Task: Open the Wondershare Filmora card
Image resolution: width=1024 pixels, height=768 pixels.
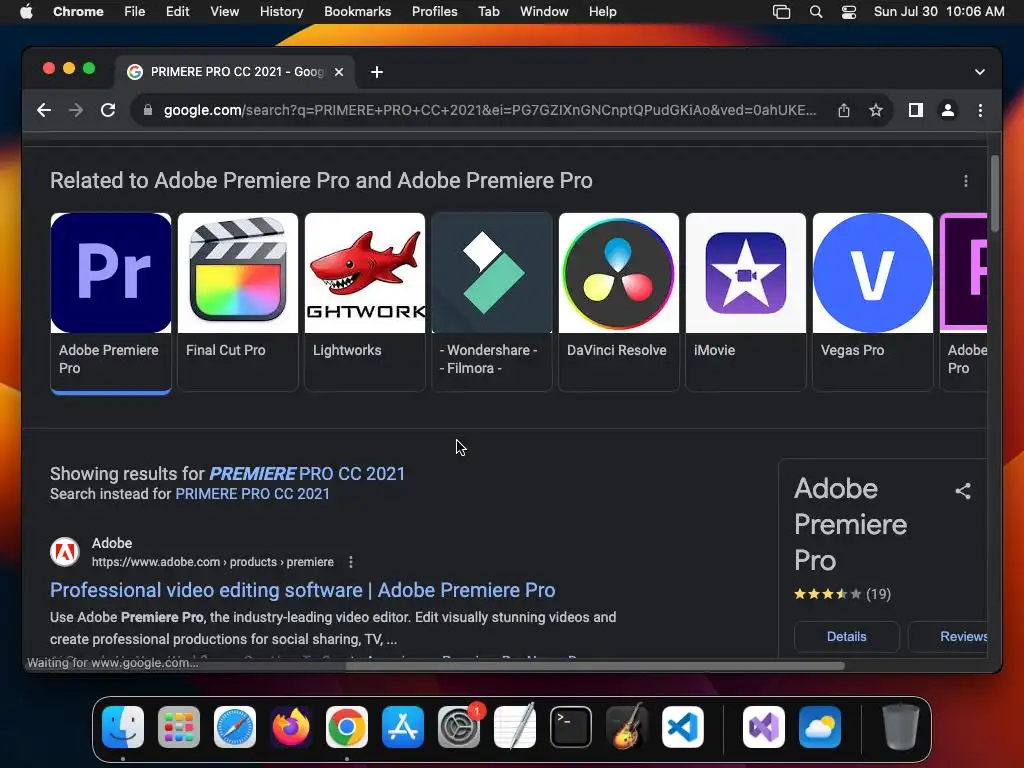Action: pyautogui.click(x=492, y=302)
